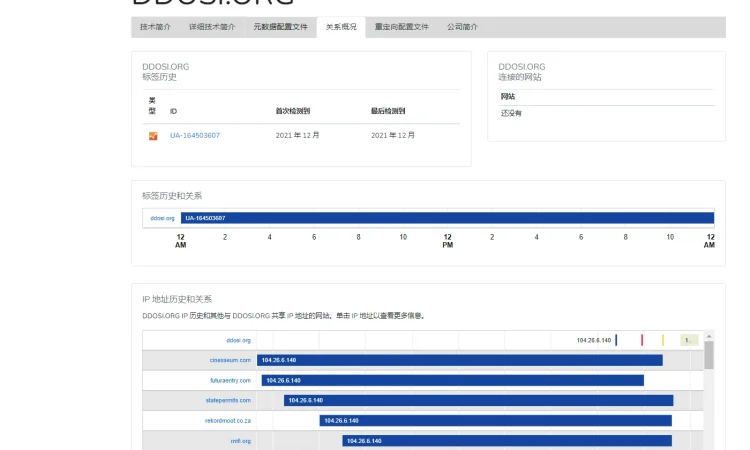
Task: Click statepermits.com's 104.26.6.140 bar
Action: tap(478, 400)
